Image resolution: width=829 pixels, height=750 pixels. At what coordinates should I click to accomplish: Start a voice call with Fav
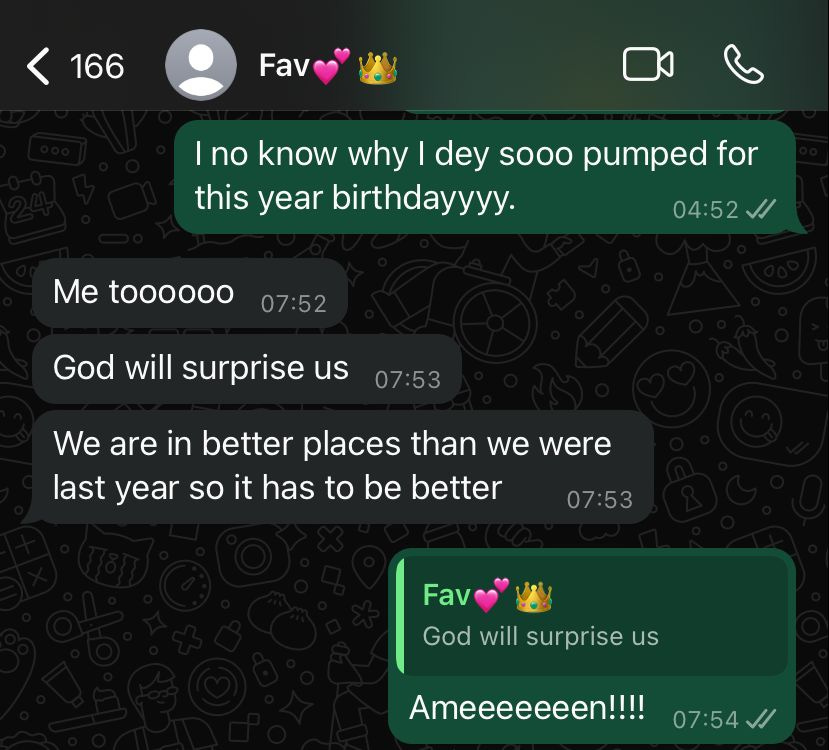(x=743, y=64)
